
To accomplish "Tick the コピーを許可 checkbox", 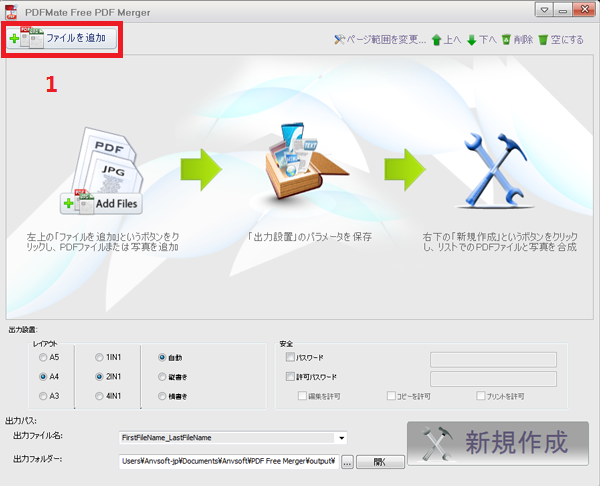I will [391, 396].
